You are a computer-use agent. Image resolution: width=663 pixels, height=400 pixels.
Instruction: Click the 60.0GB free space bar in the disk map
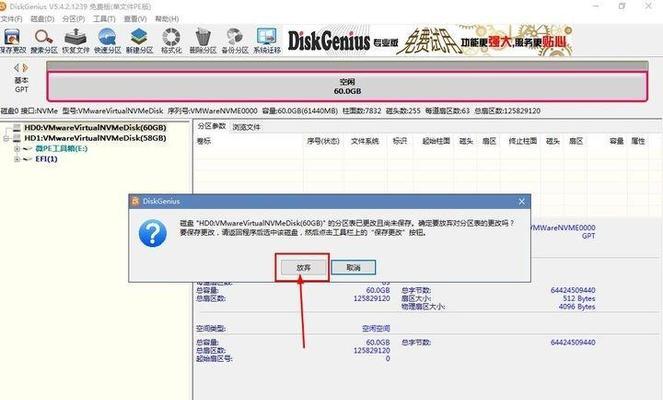click(347, 87)
